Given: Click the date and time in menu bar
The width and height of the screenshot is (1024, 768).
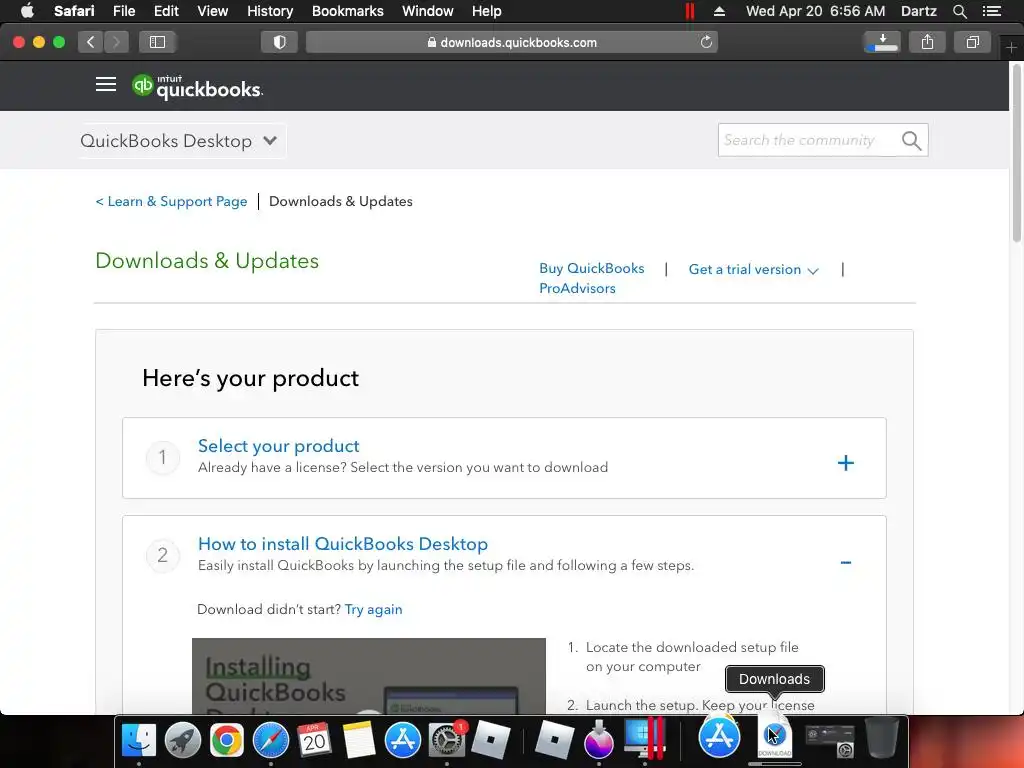Looking at the screenshot, I should coord(816,11).
